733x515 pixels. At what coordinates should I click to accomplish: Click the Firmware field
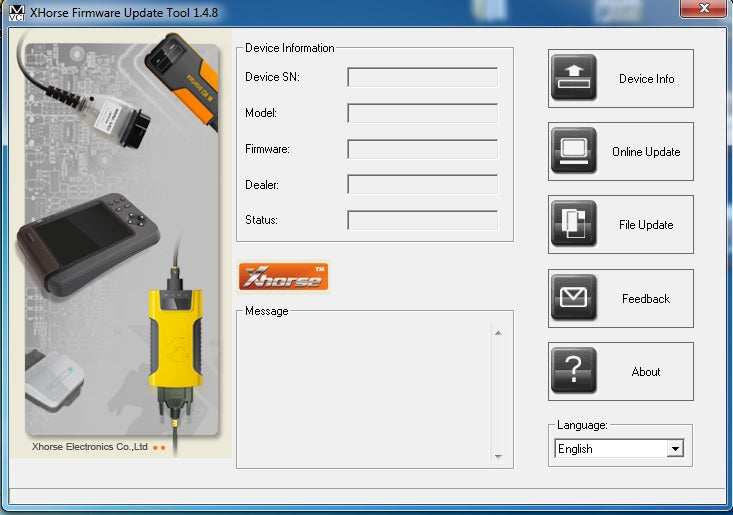[x=423, y=149]
